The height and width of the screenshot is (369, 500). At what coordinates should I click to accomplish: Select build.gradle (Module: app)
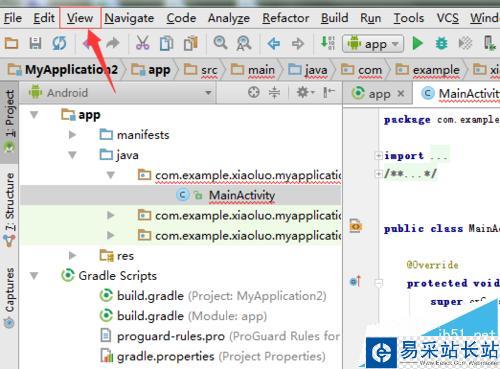click(x=184, y=316)
